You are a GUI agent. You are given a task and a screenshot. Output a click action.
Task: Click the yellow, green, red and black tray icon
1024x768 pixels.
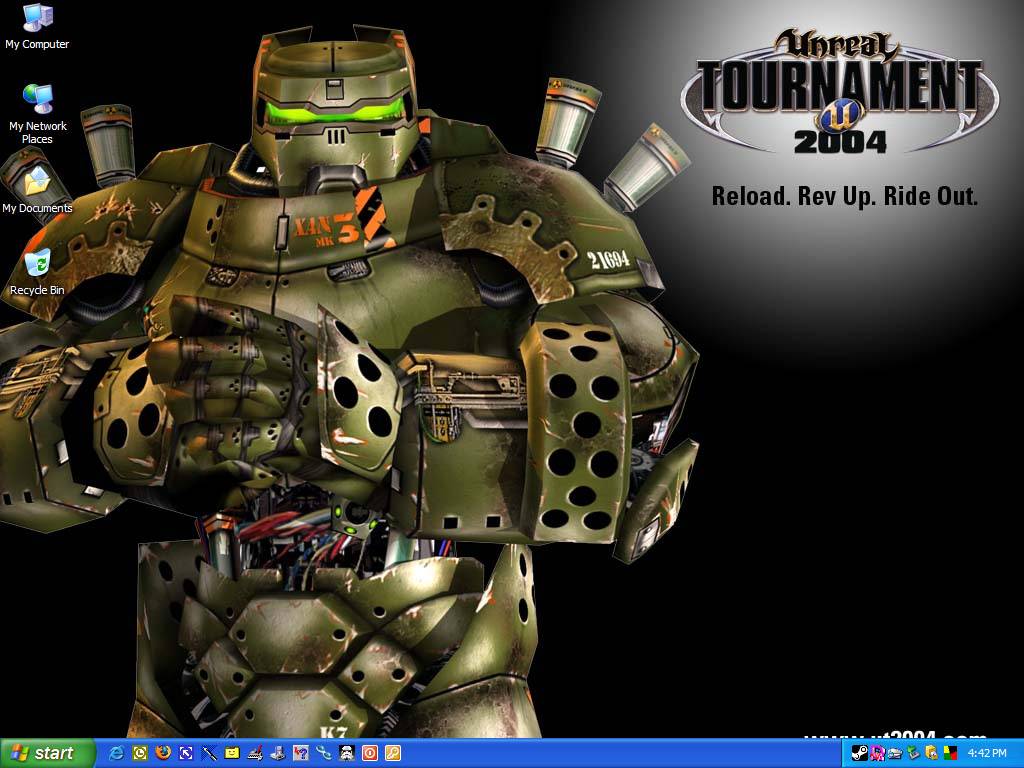tap(950, 753)
